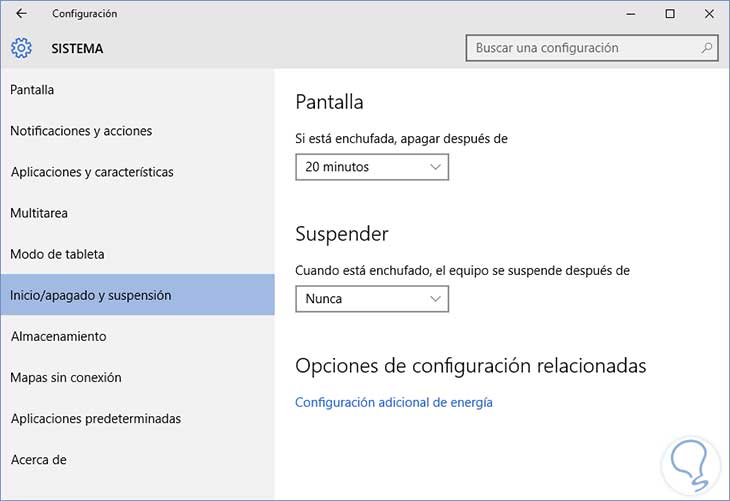Image resolution: width=730 pixels, height=501 pixels.
Task: Select Acerca de in sidebar
Action: coord(38,460)
